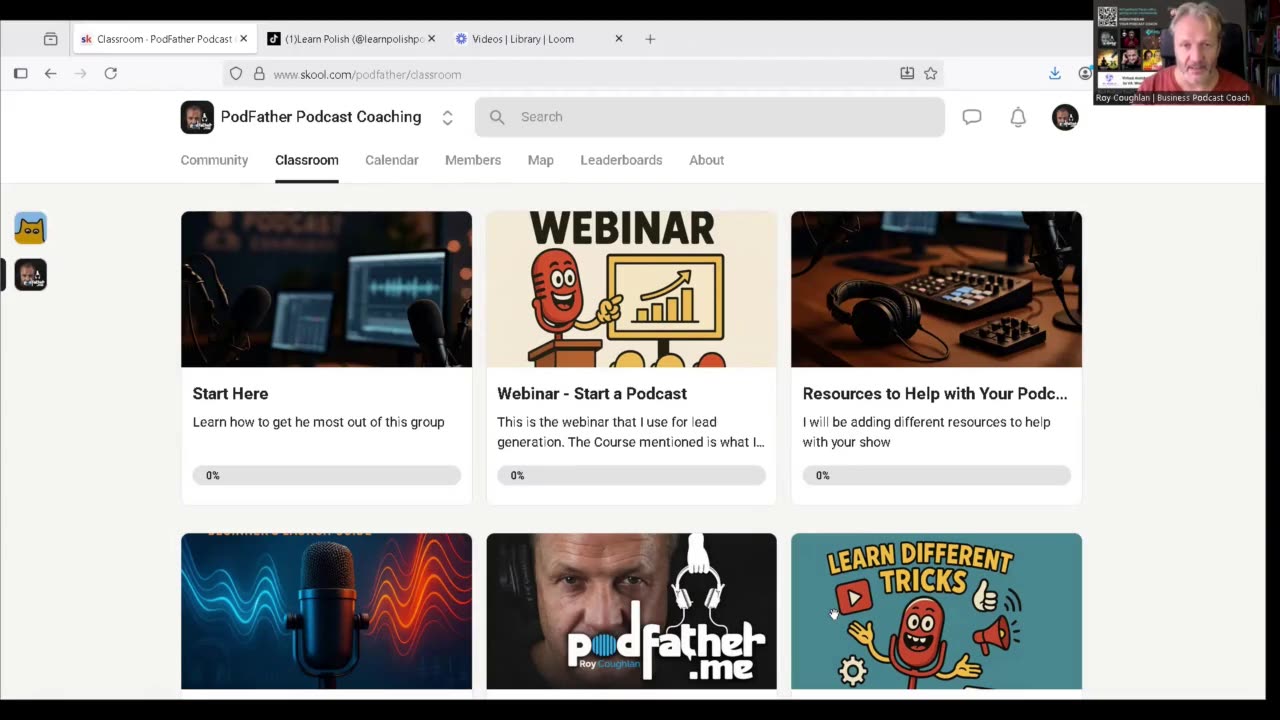Close the Videos Library Loom tab
This screenshot has height=720, width=1280.
click(618, 39)
